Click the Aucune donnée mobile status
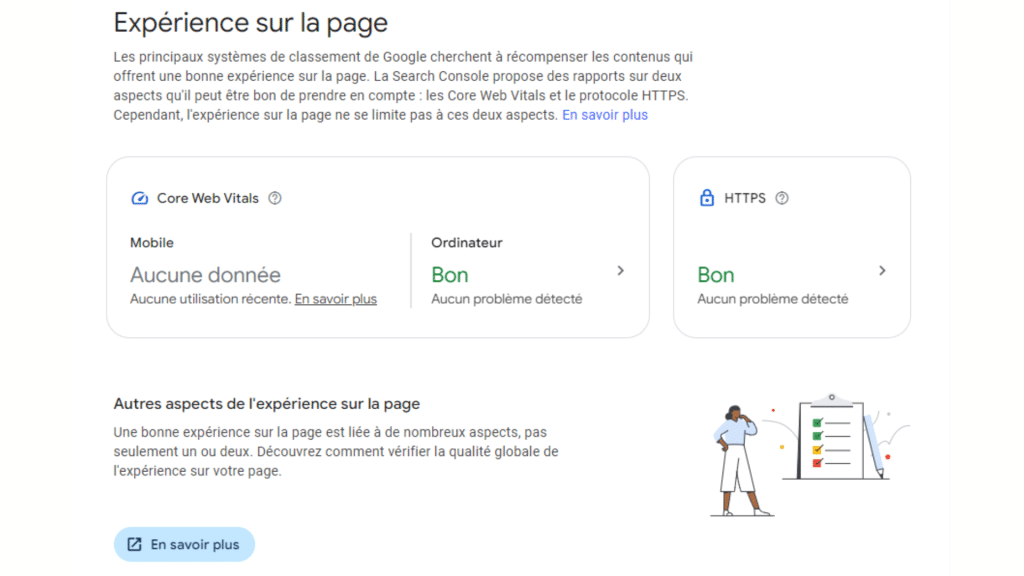The image size is (1024, 576). [205, 275]
